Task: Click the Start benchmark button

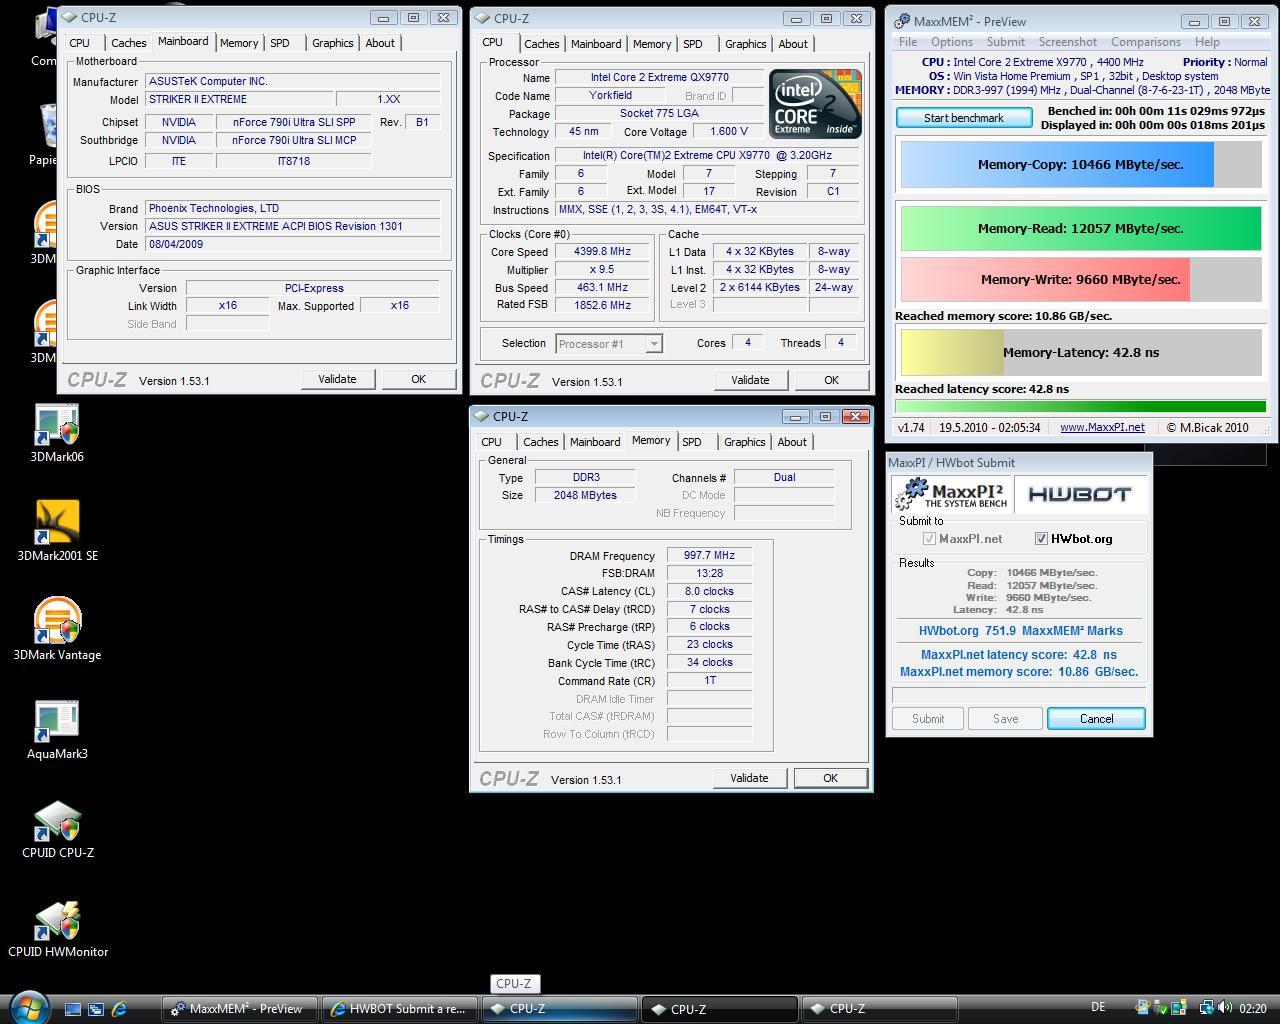Action: click(964, 118)
